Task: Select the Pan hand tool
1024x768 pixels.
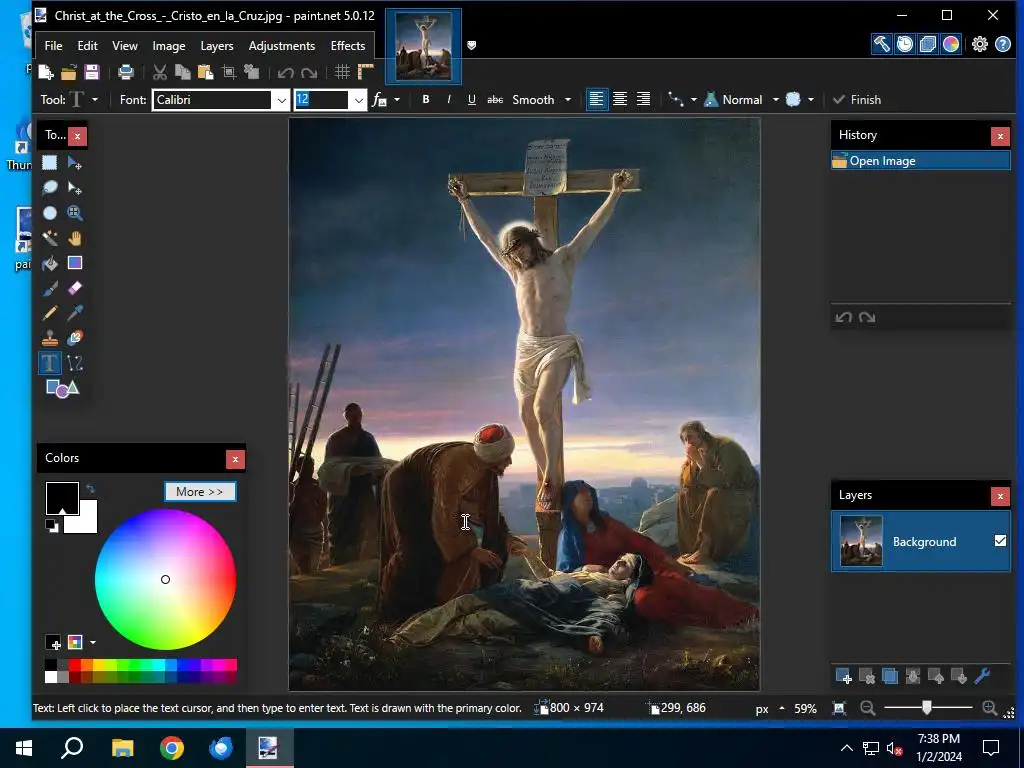Action: tap(74, 238)
